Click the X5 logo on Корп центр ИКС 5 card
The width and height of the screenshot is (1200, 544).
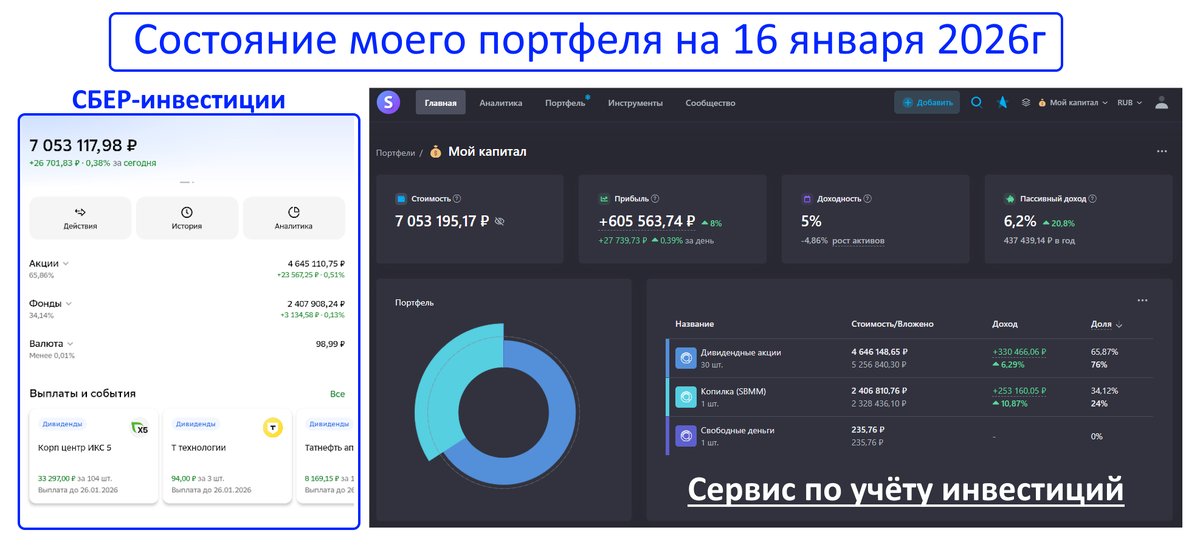coord(140,427)
